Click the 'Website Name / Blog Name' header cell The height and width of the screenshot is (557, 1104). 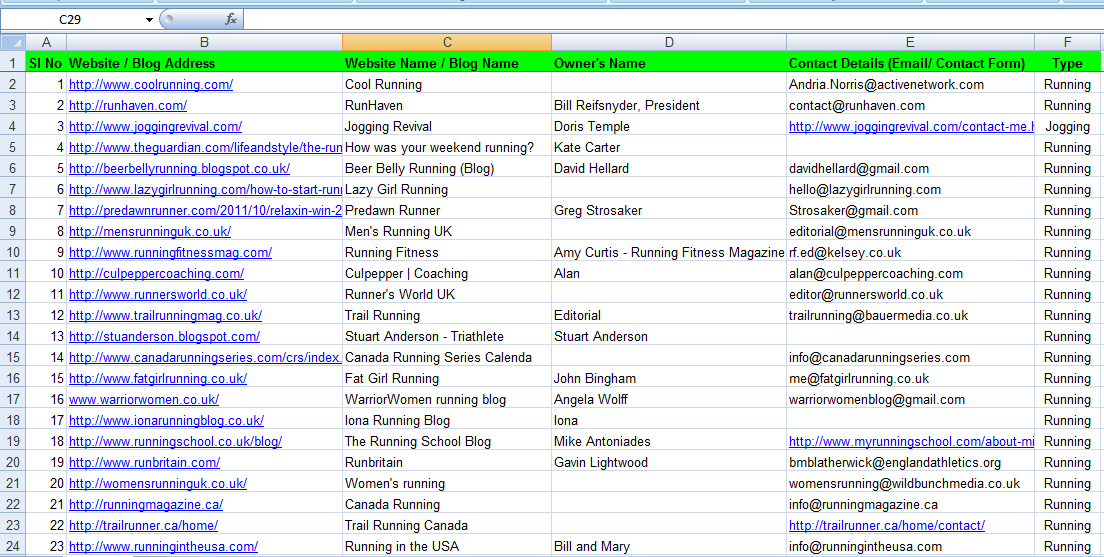(x=447, y=63)
